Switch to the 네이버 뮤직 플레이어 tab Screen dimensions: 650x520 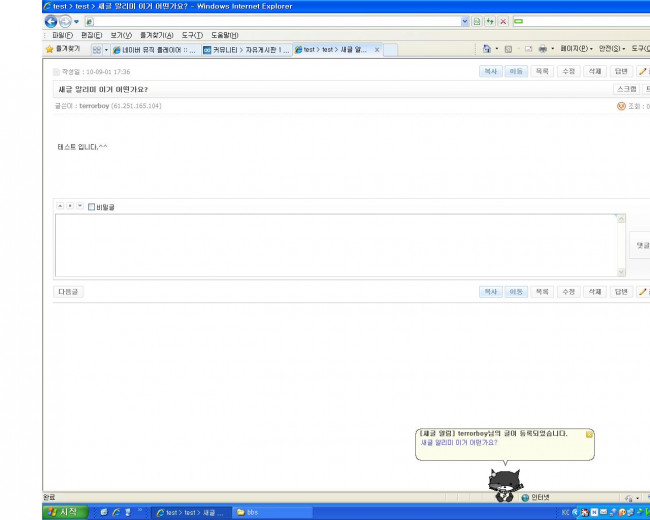[156, 50]
